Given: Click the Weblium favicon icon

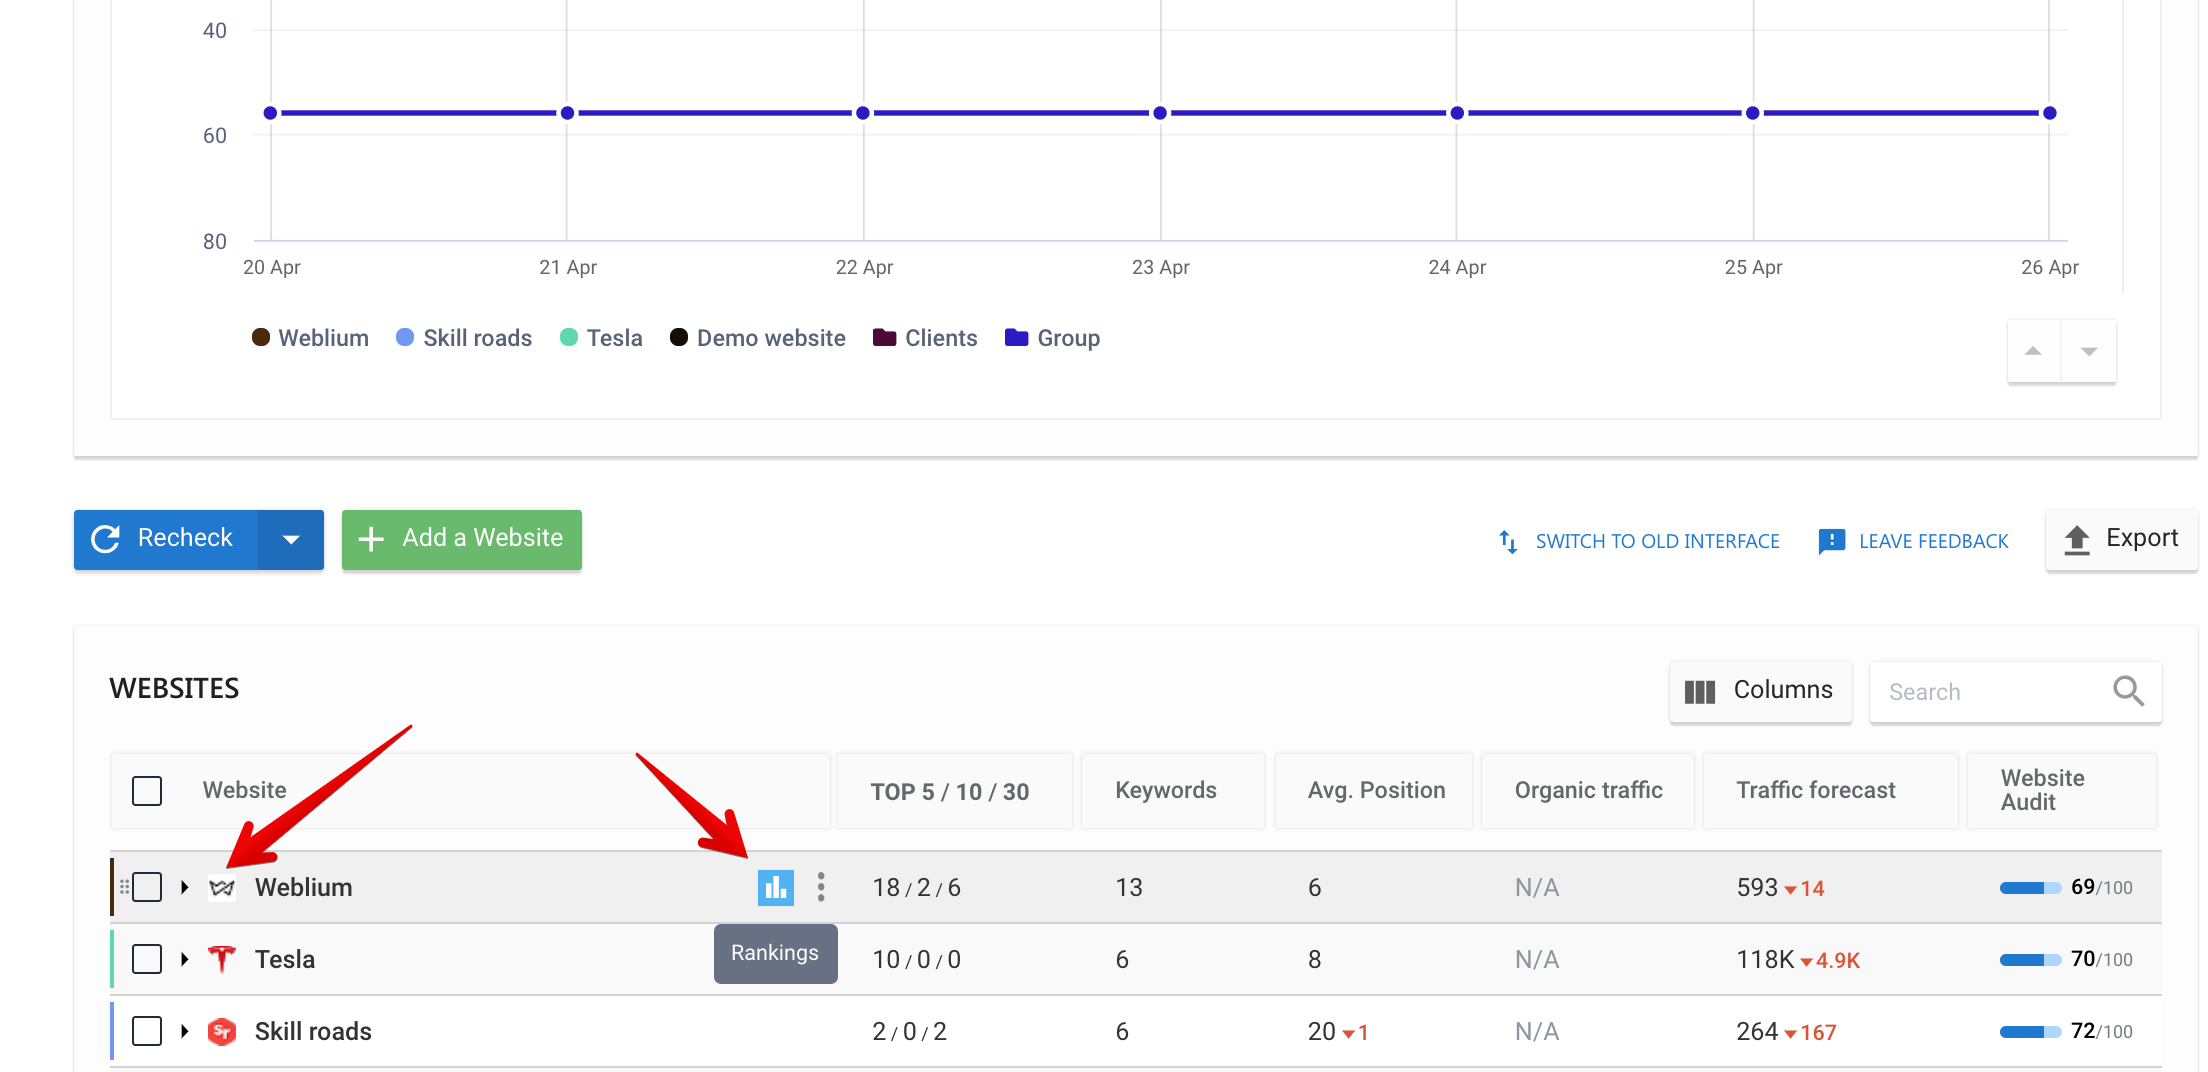Looking at the screenshot, I should coord(222,888).
